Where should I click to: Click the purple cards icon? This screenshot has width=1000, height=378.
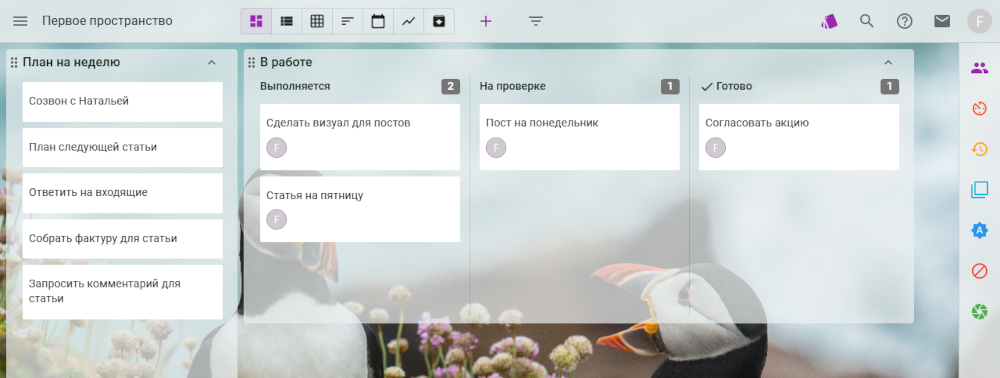tap(829, 21)
